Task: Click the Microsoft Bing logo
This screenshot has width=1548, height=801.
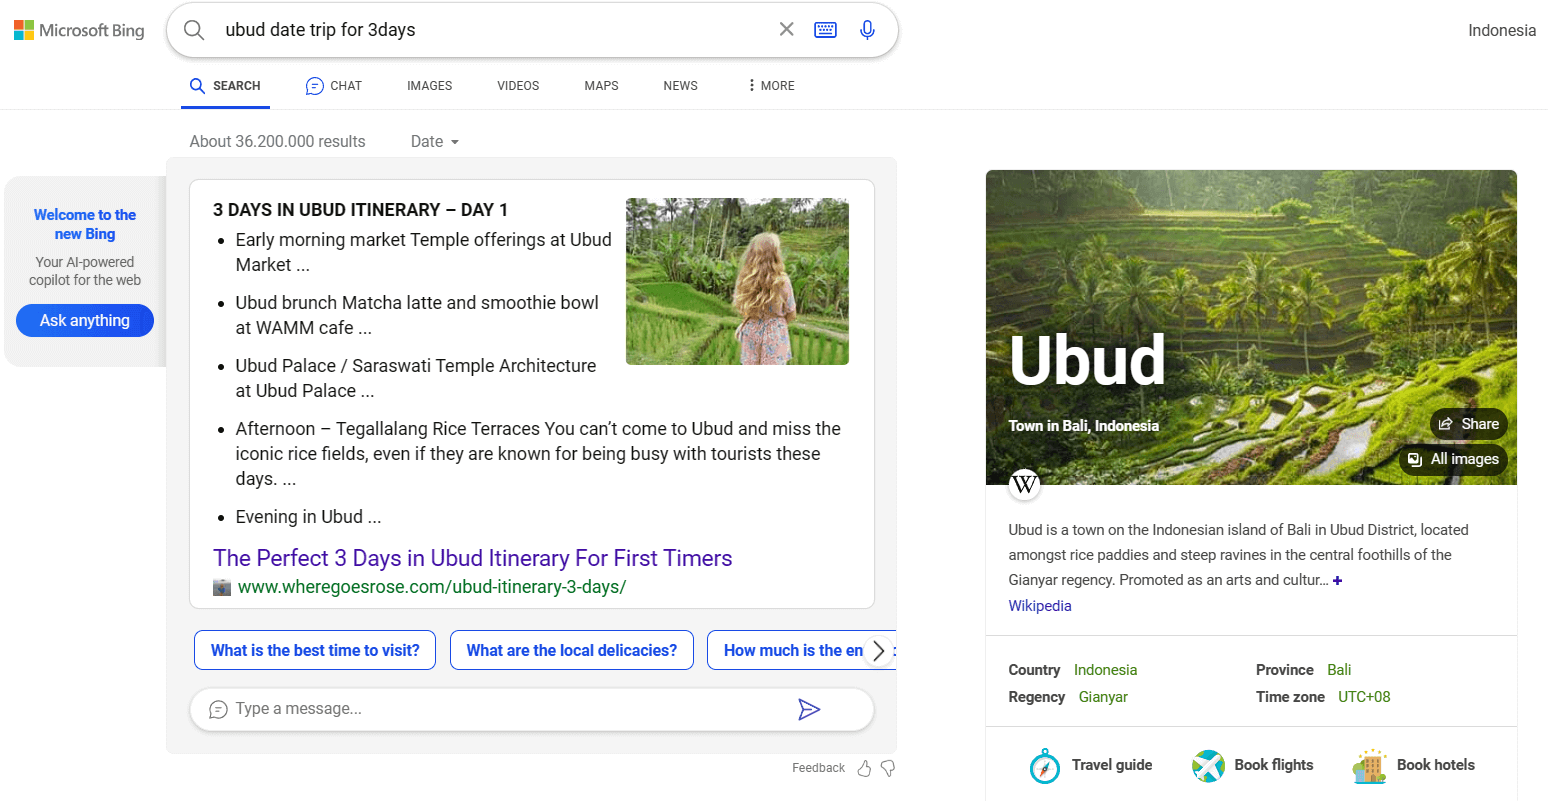Action: click(79, 30)
